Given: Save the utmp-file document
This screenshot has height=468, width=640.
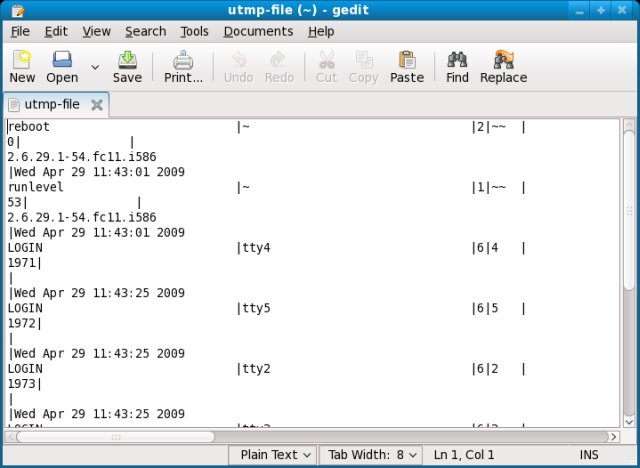Looking at the screenshot, I should (127, 67).
